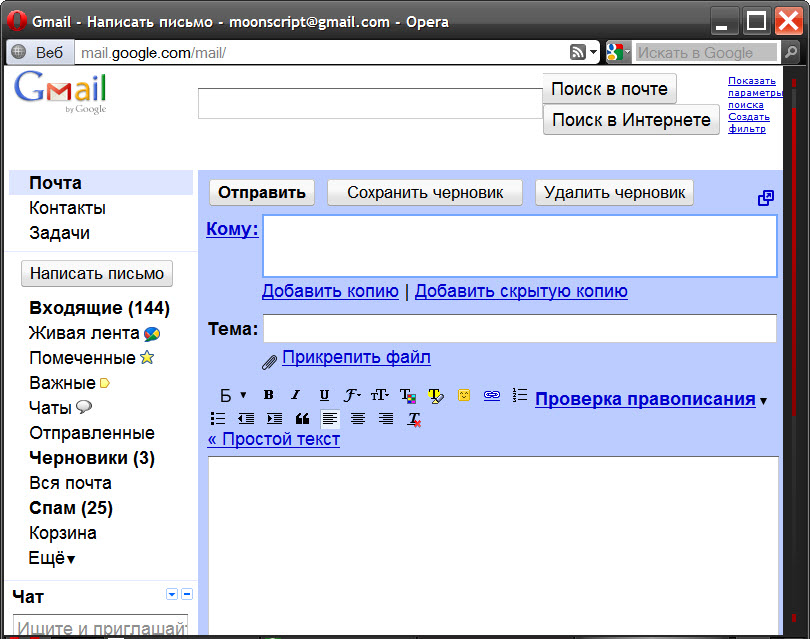Click the Gmail logo
Screen dimensions: 810x639
[60, 91]
